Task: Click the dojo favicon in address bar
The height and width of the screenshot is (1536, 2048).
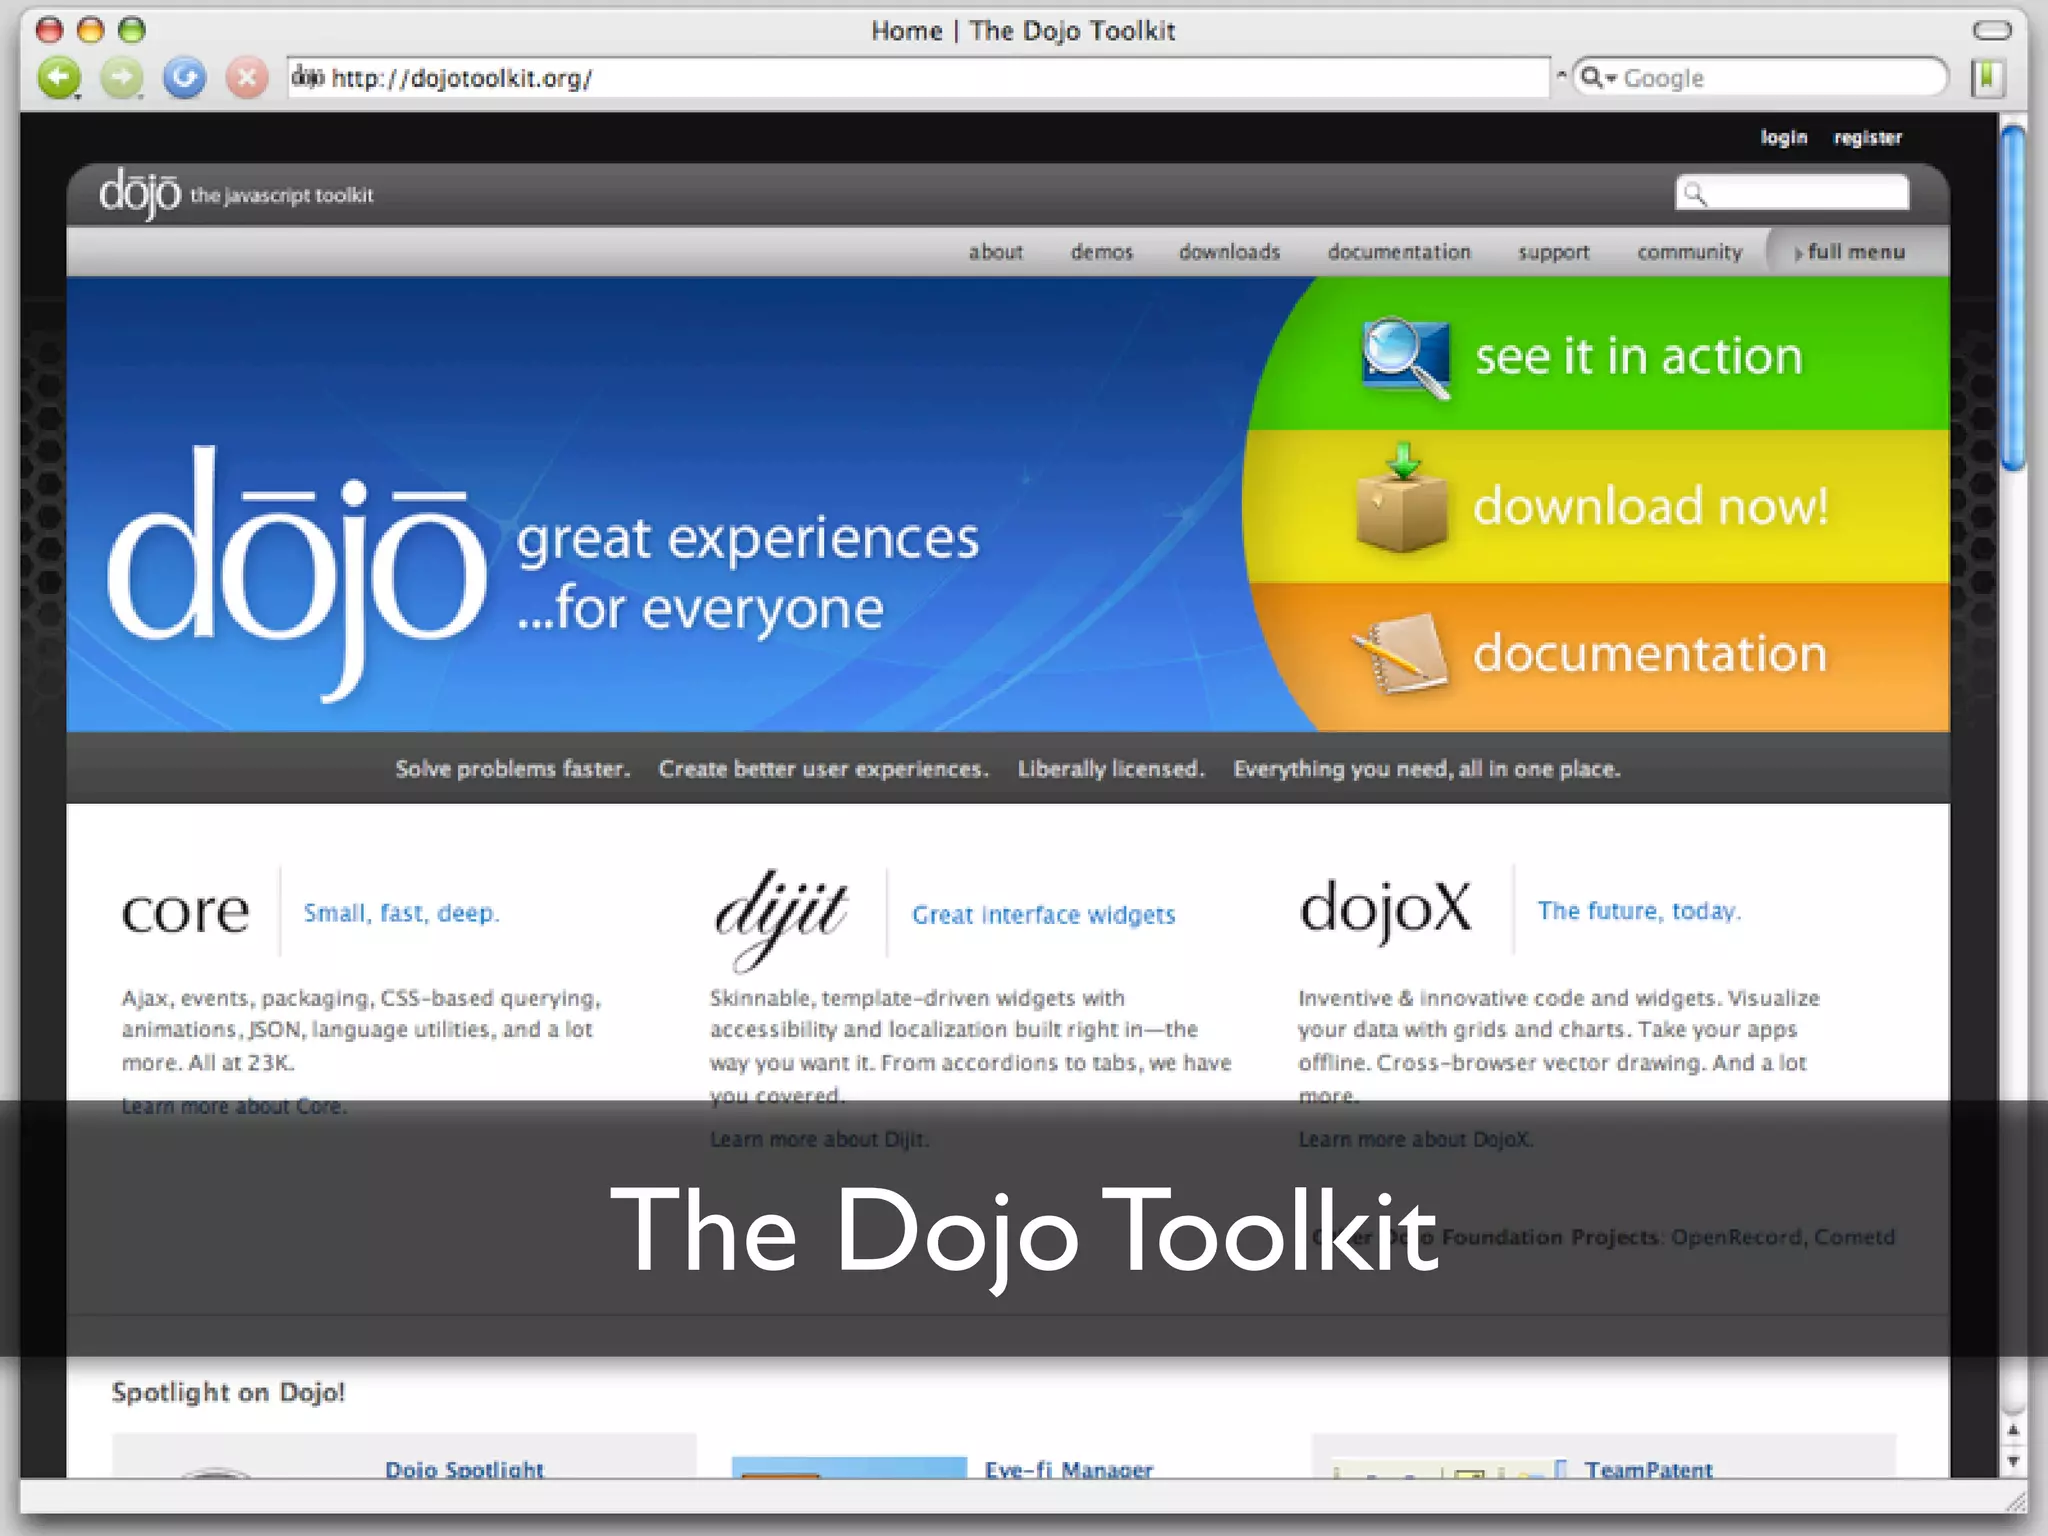Action: [308, 77]
